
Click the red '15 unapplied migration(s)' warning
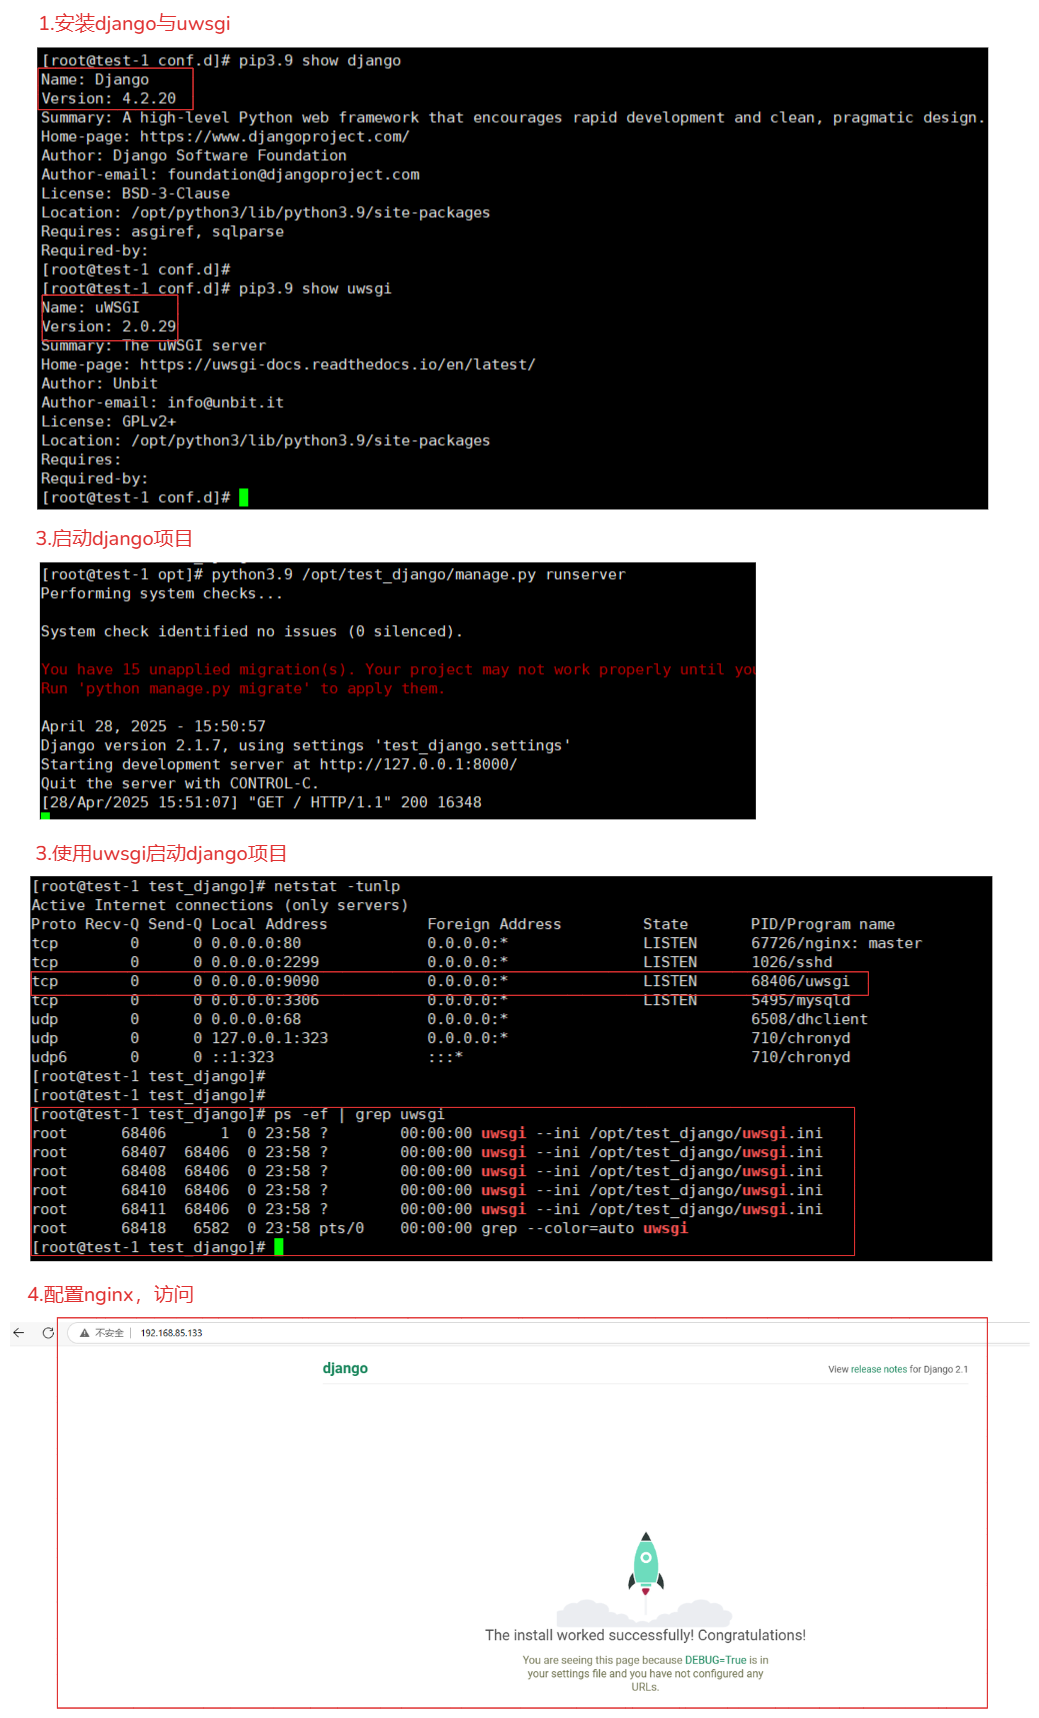click(398, 669)
